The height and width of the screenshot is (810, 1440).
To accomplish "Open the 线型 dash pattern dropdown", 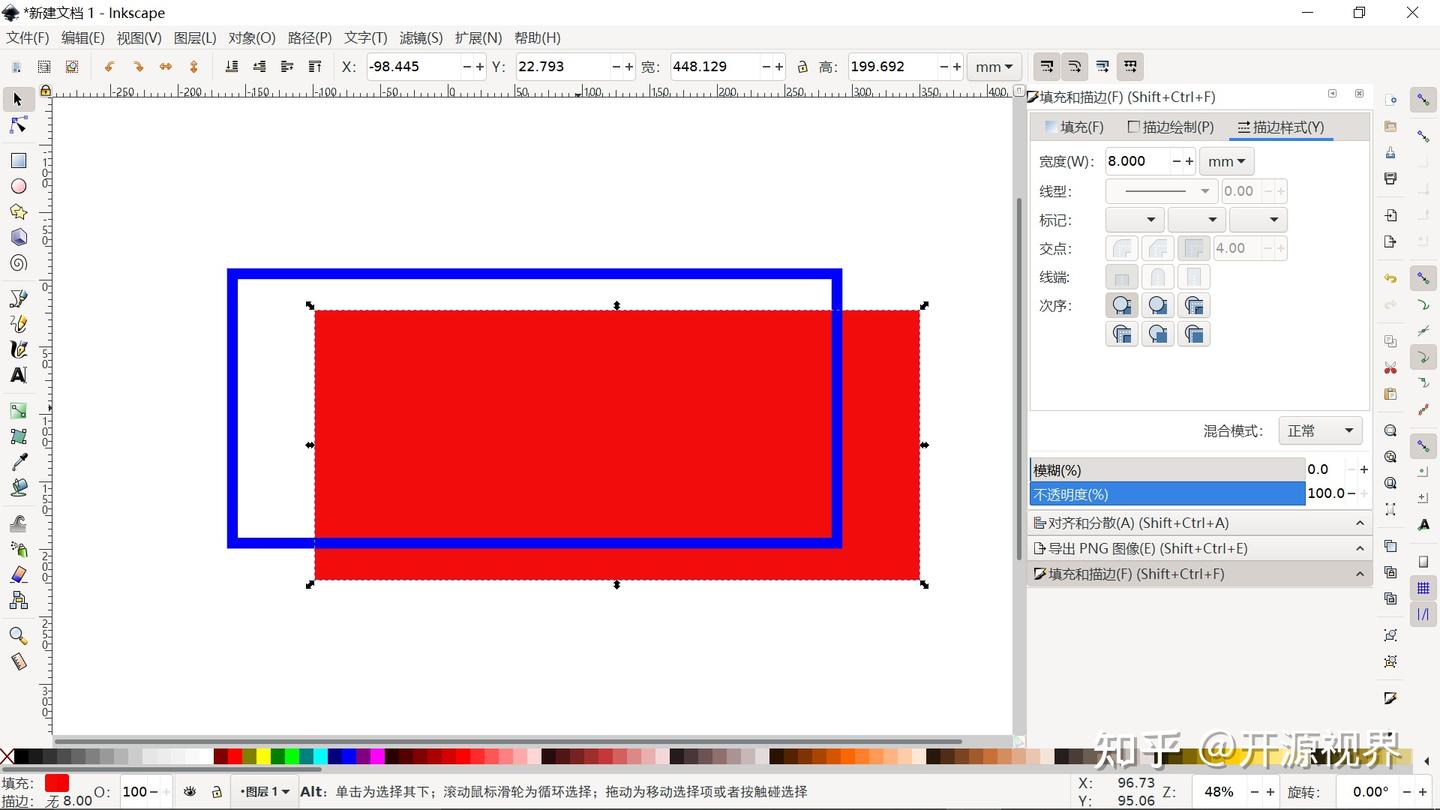I will point(1162,191).
